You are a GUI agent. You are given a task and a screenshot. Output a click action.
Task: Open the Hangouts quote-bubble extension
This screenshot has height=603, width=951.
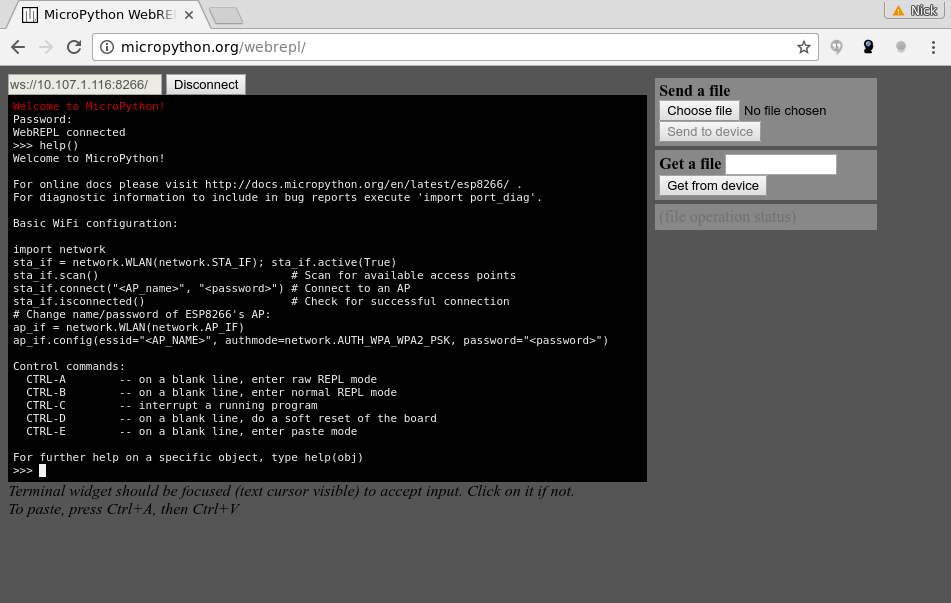[x=837, y=47]
